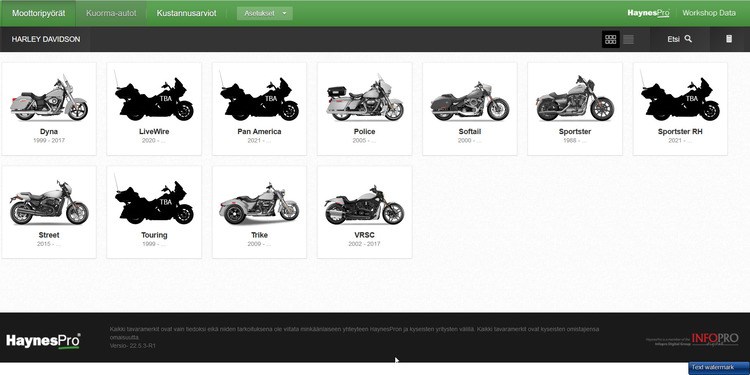The height and width of the screenshot is (375, 750).
Task: Click the VRSC model name text
Action: (x=364, y=235)
